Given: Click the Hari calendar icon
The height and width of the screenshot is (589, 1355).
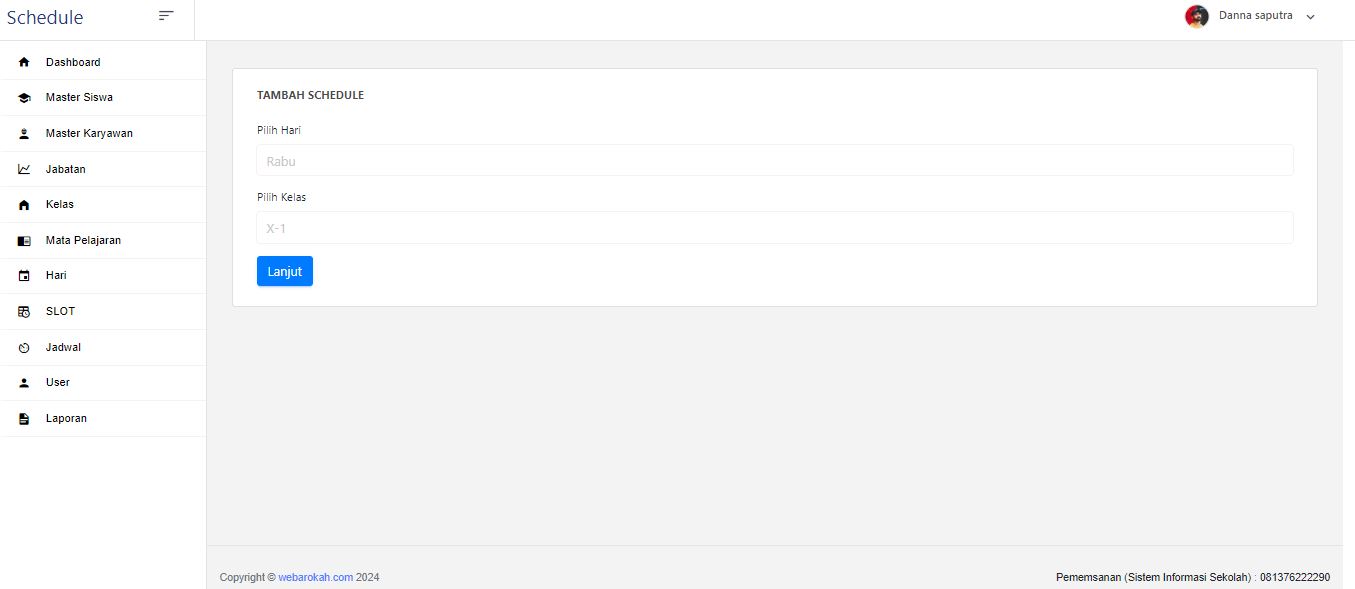Looking at the screenshot, I should click(x=24, y=276).
